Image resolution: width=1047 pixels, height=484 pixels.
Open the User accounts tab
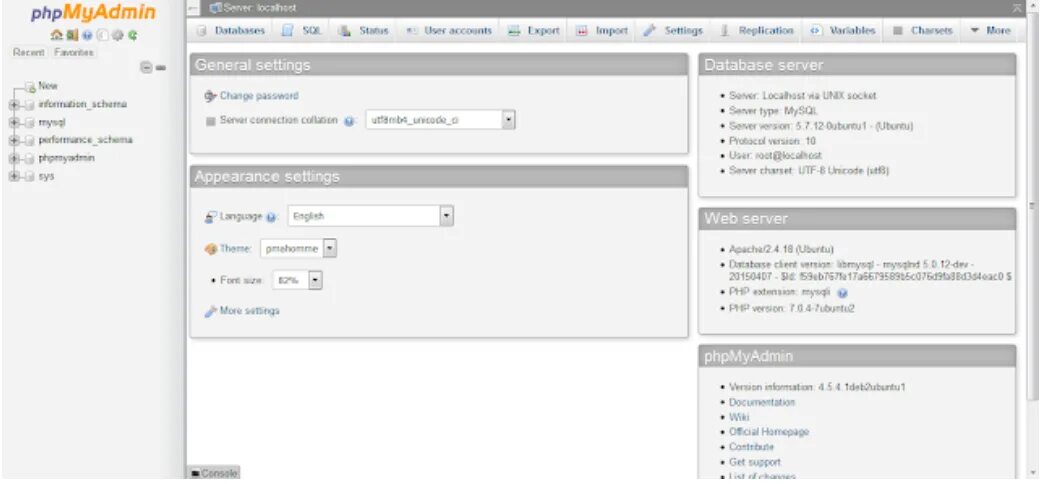[449, 31]
